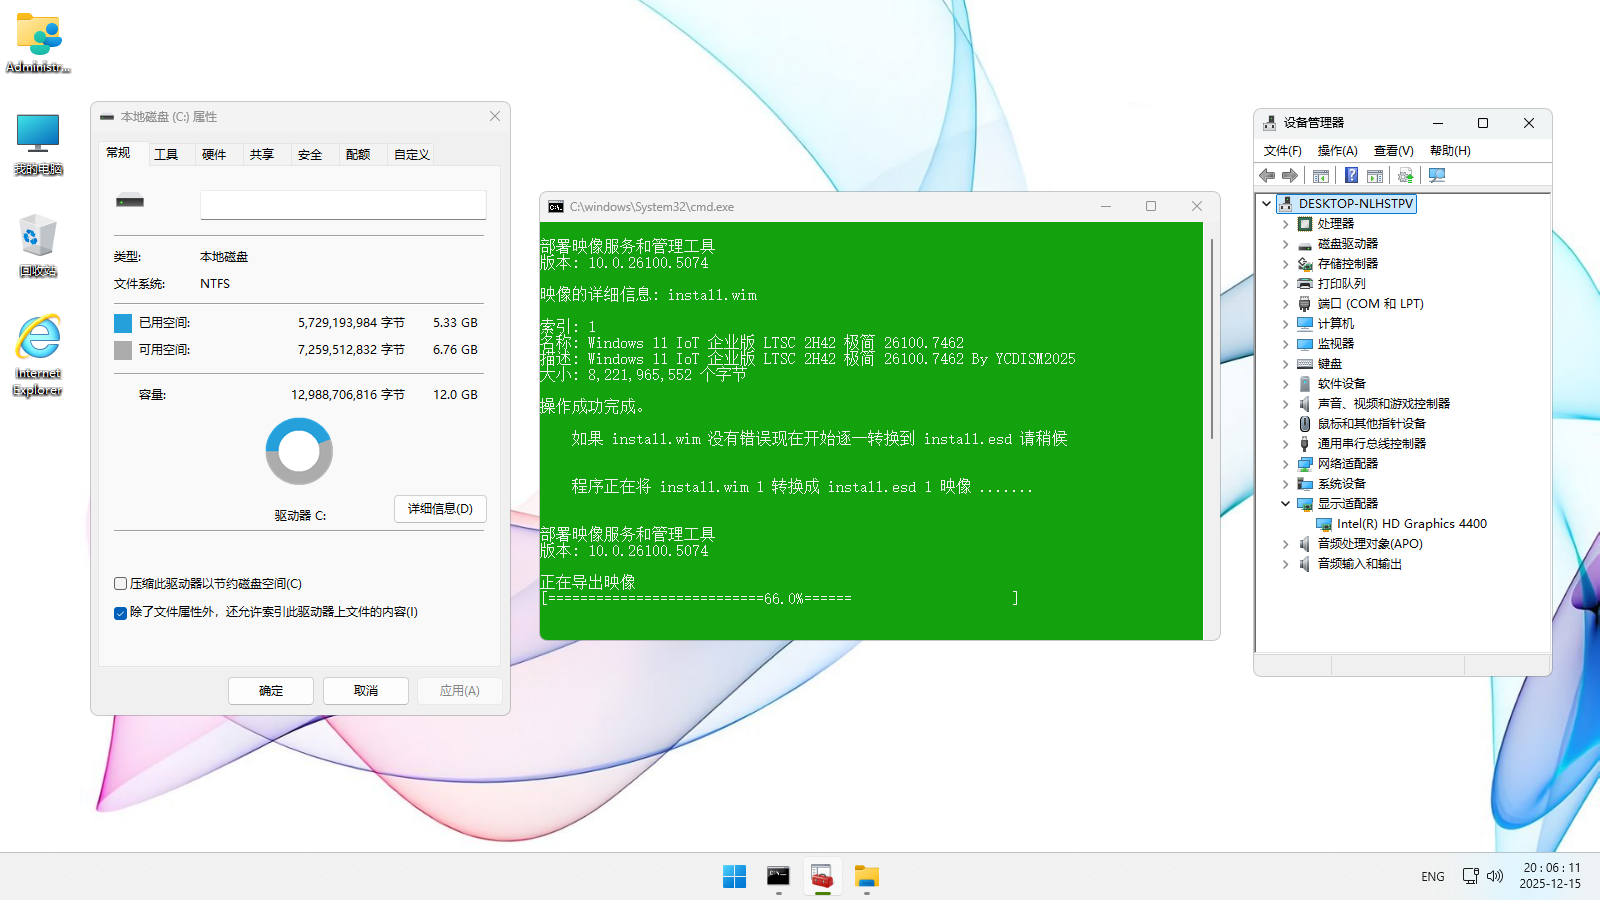This screenshot has height=900, width=1600.
Task: Click the blue Help question-mark toolbar icon
Action: pos(1351,176)
